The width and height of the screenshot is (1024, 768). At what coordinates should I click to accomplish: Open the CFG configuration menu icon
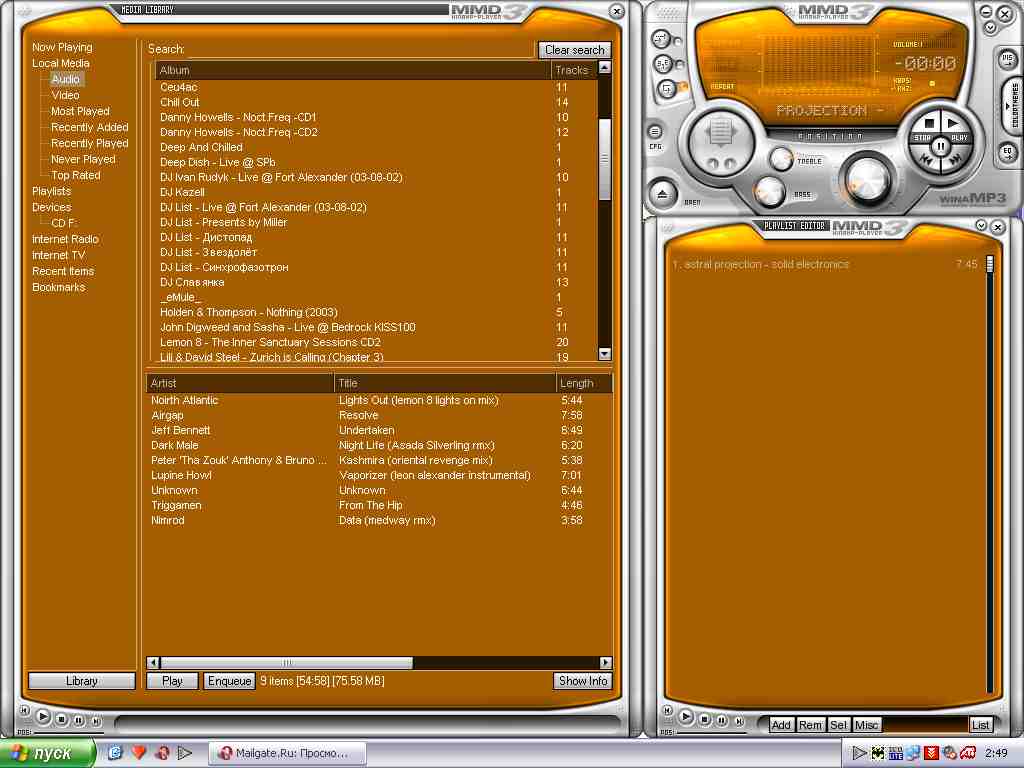point(656,132)
